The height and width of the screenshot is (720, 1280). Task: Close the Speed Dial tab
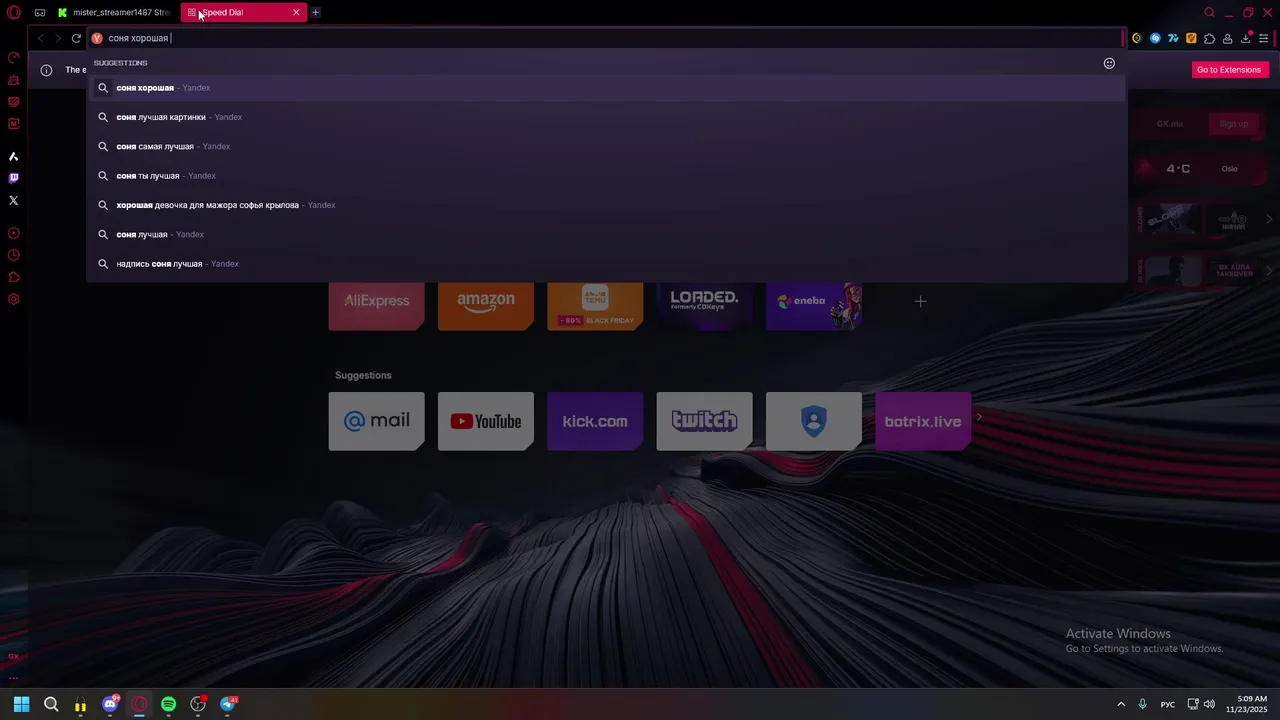coord(296,13)
